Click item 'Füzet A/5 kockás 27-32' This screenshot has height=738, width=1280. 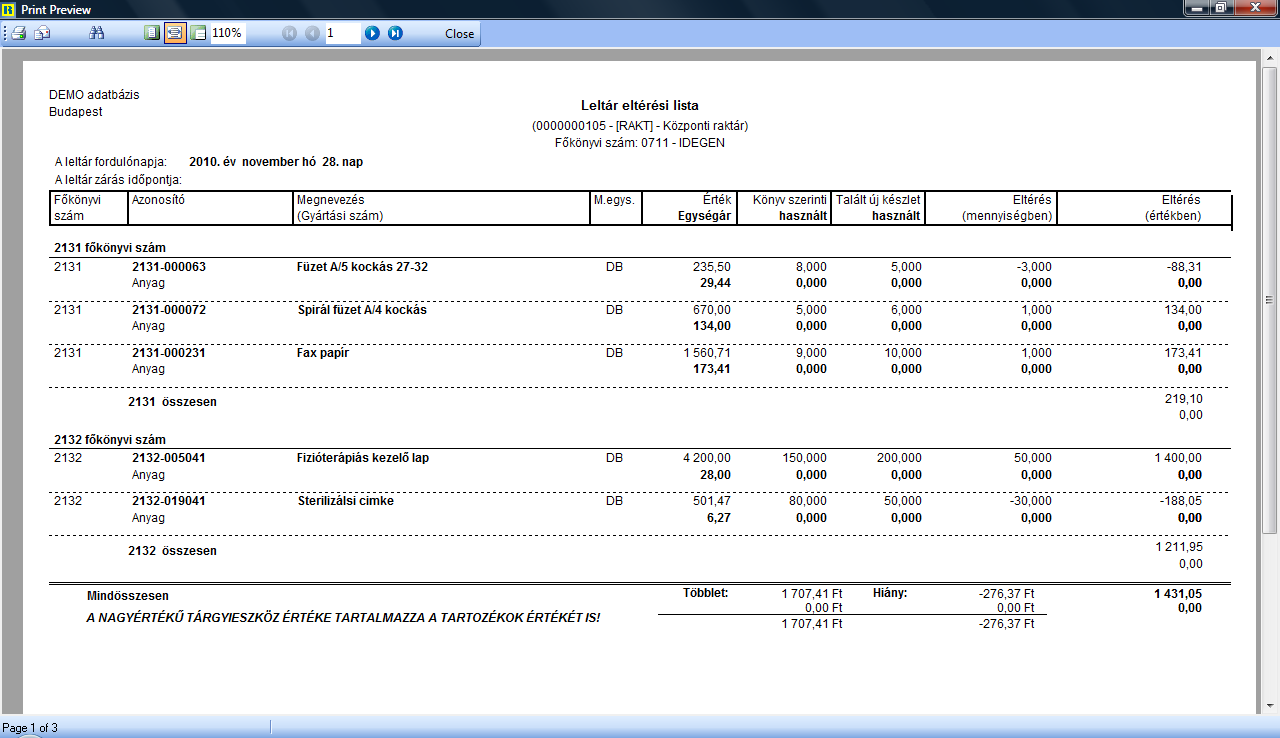[x=362, y=267]
